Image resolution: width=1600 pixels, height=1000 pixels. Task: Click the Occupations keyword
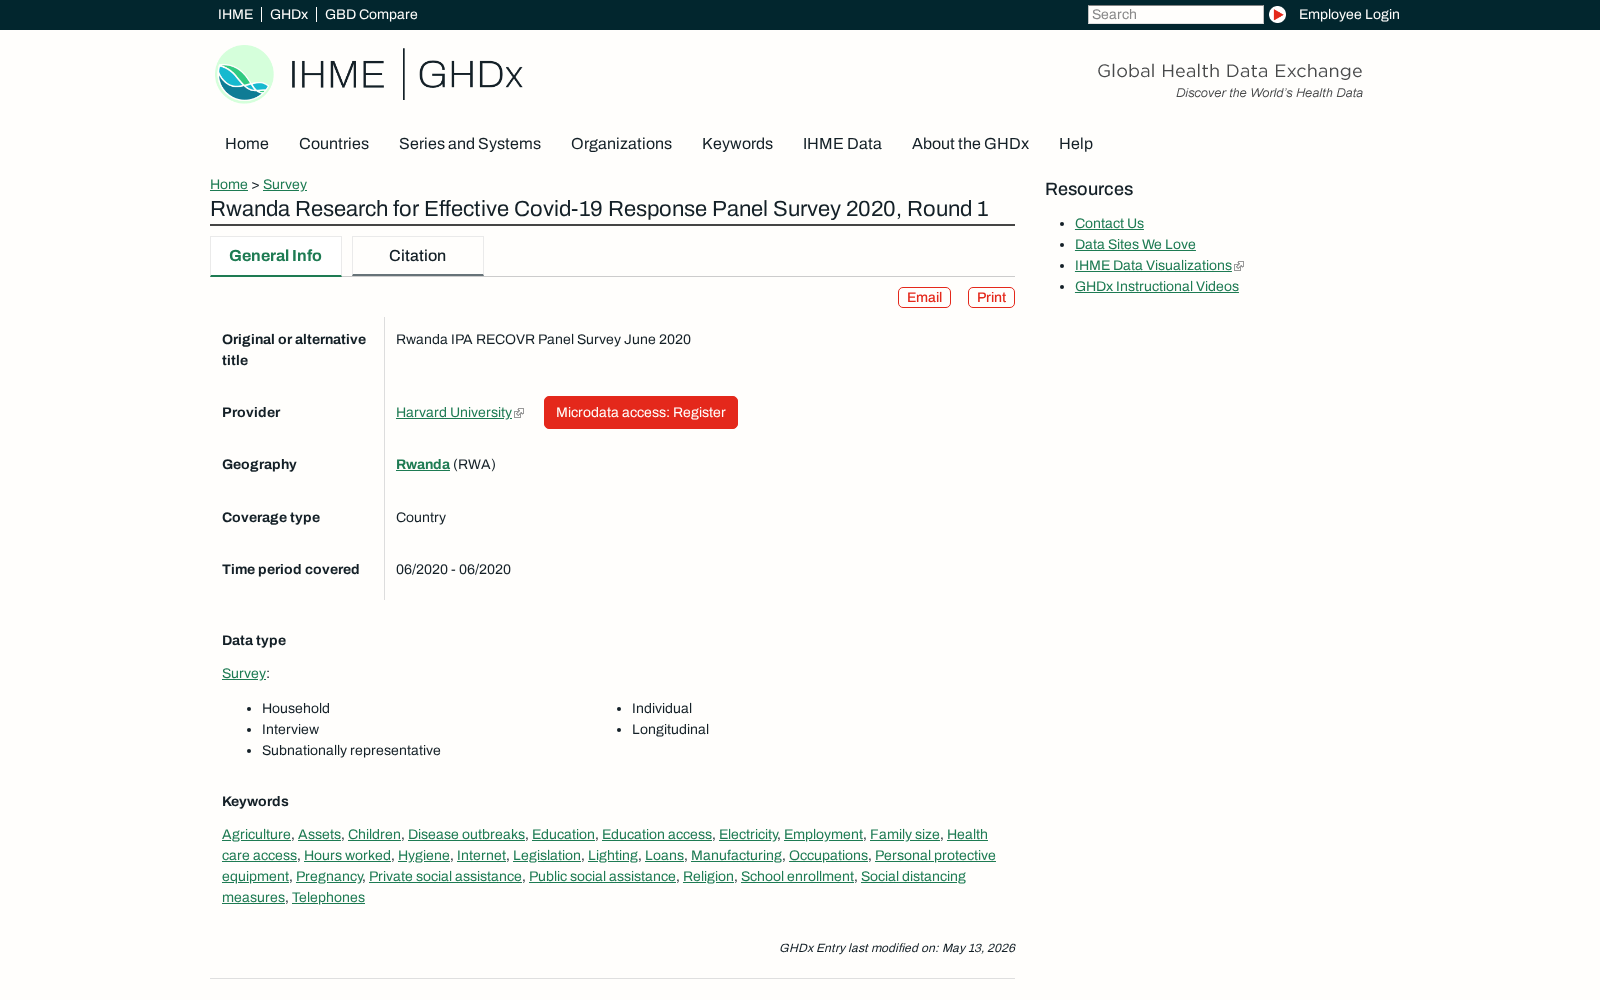click(x=828, y=856)
